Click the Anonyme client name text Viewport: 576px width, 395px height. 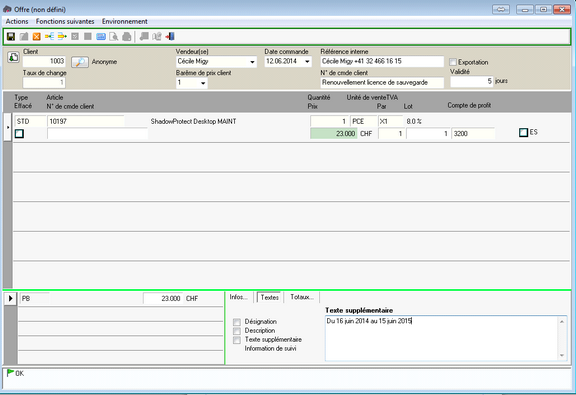click(x=104, y=62)
